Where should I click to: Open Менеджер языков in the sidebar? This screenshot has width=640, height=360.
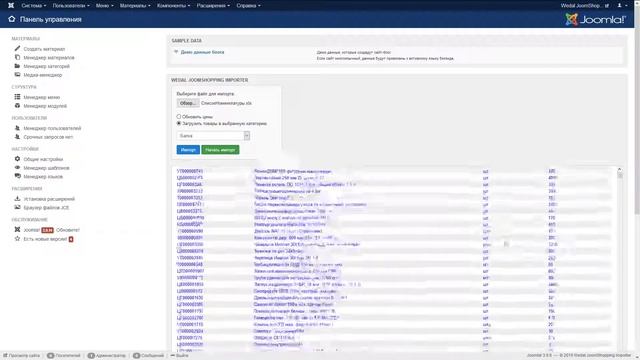click(x=43, y=177)
